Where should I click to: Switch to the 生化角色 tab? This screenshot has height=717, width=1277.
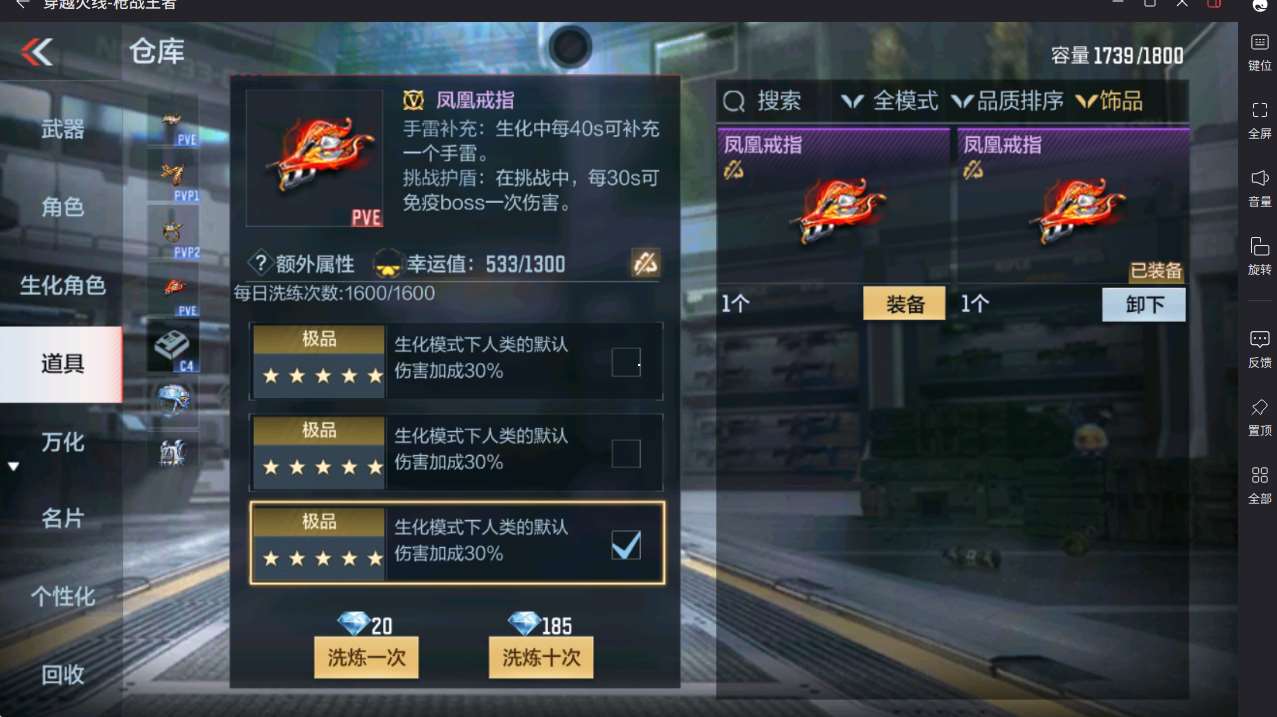62,285
